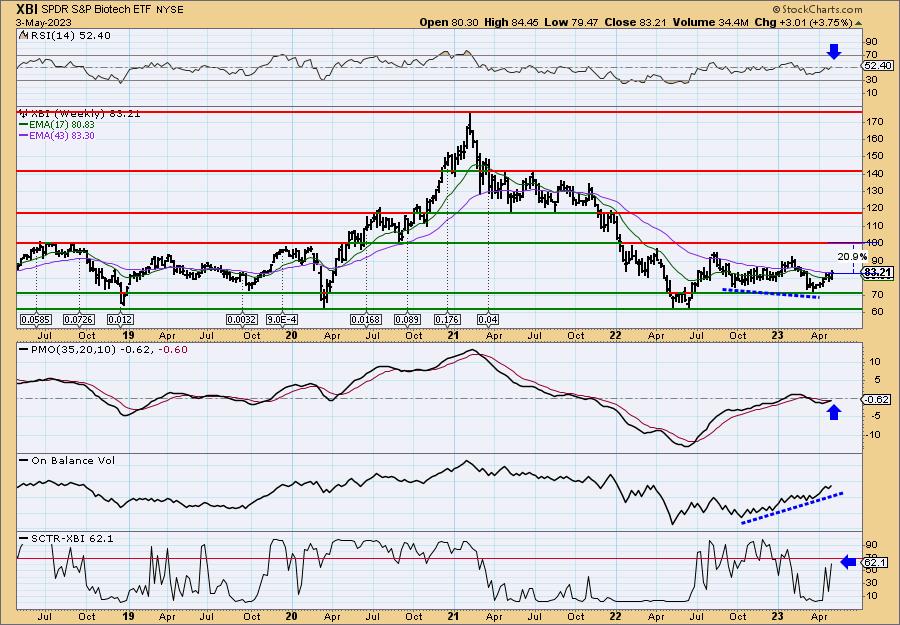The image size is (900, 625).
Task: Click the 9.0E-4 dividend marker box
Action: pos(282,319)
